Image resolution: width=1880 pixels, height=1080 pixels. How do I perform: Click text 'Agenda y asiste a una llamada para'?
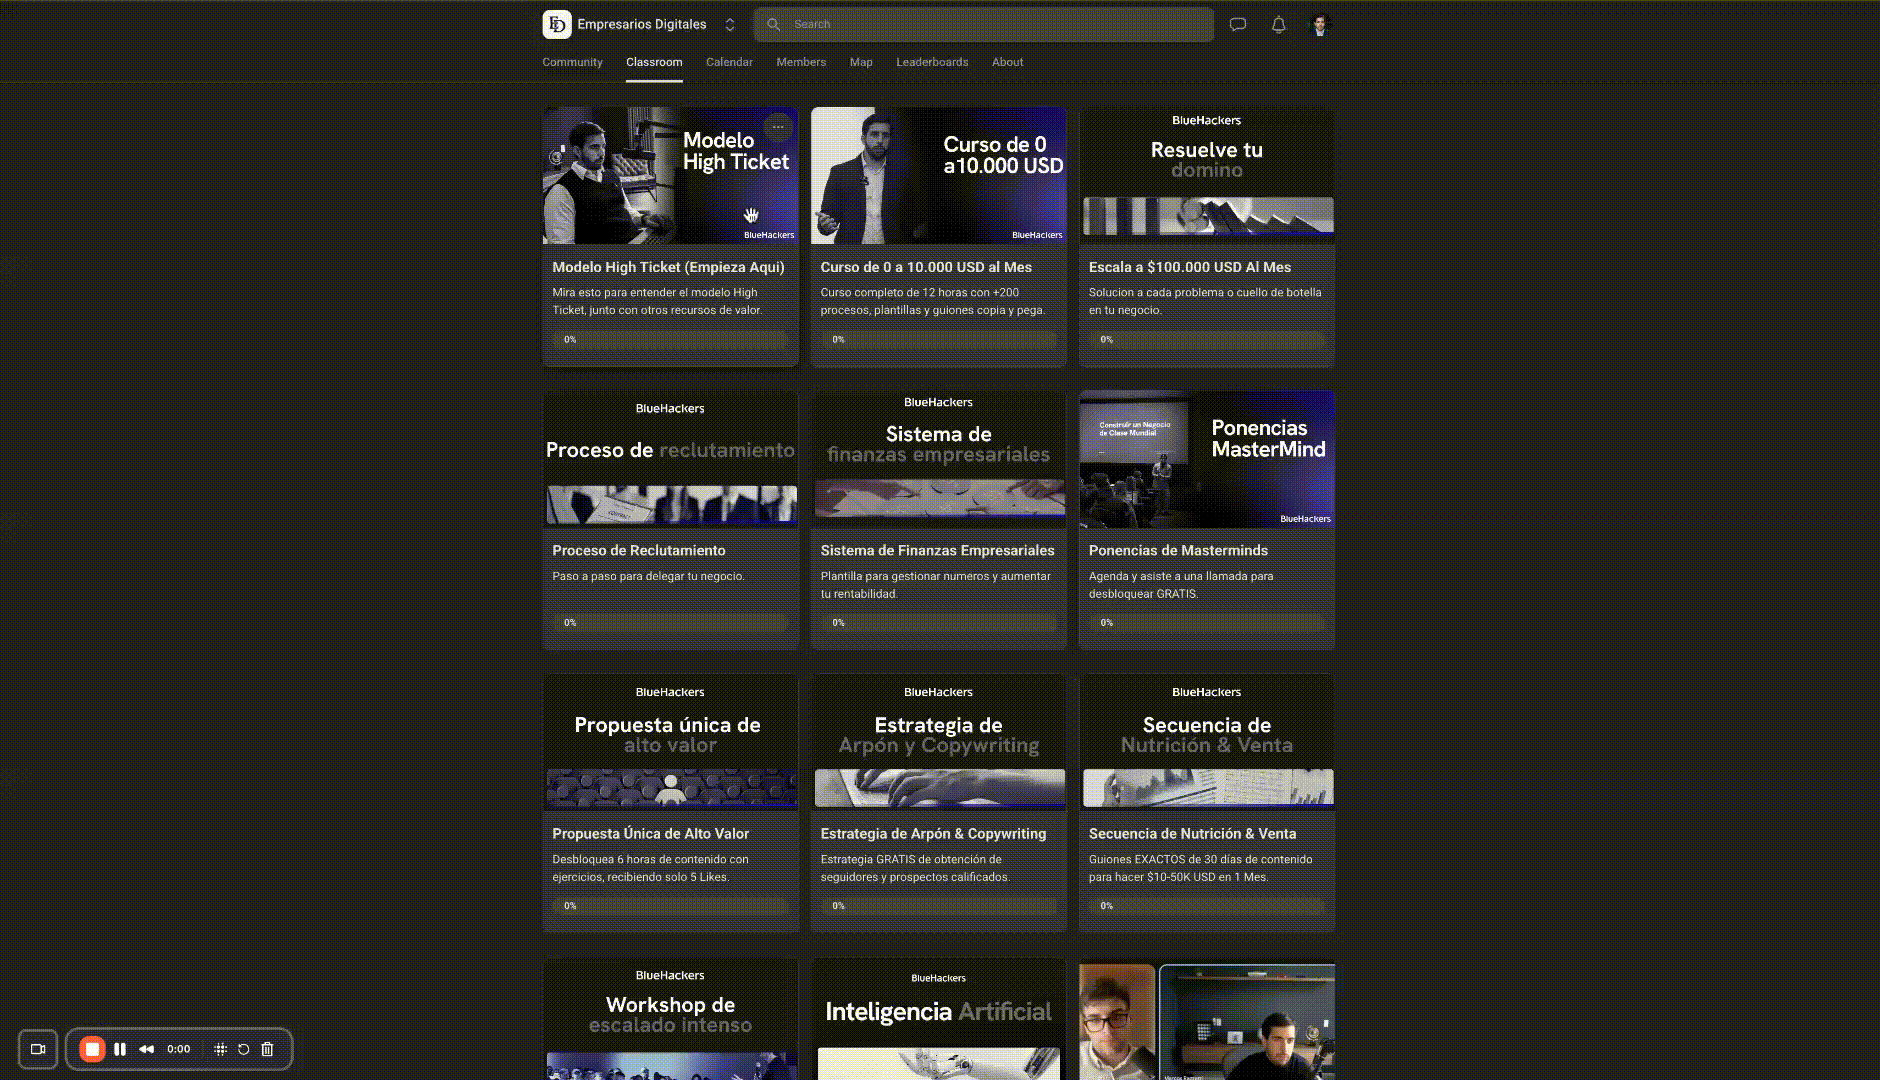tap(1181, 576)
